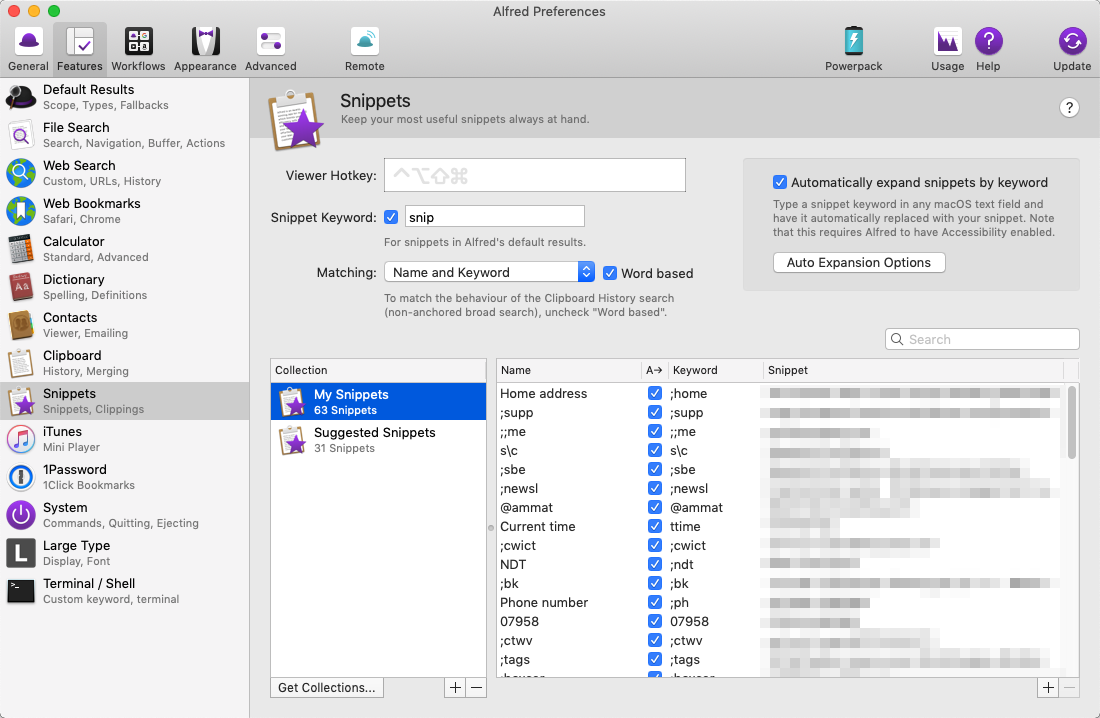Select the iTunes sidebar icon
Screen dimensions: 1100x718
(x=21, y=439)
